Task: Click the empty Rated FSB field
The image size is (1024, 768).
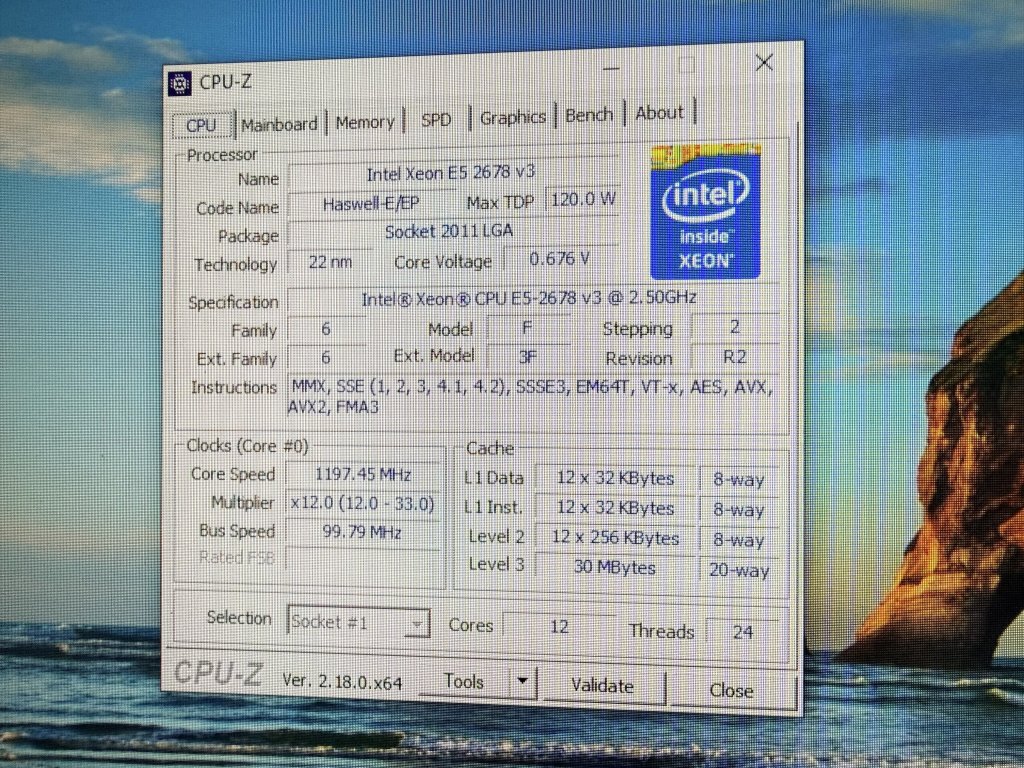Action: click(363, 560)
